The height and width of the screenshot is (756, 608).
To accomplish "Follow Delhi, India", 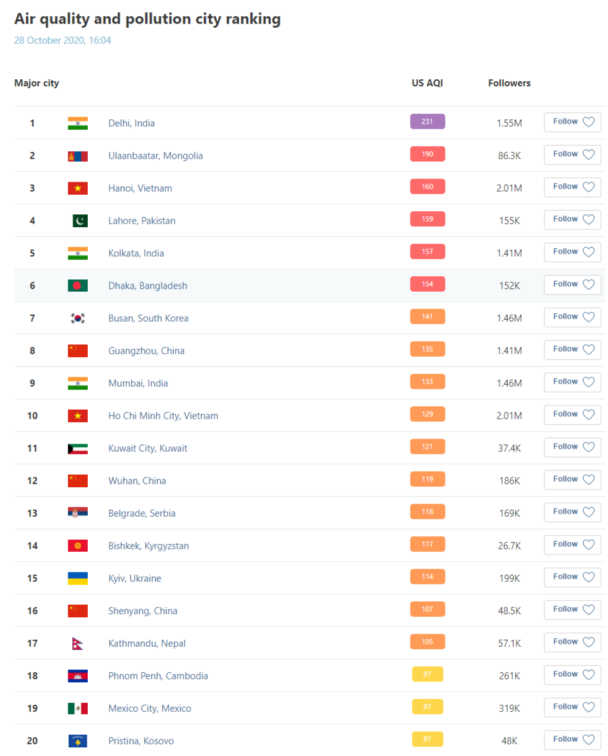I will tap(572, 122).
